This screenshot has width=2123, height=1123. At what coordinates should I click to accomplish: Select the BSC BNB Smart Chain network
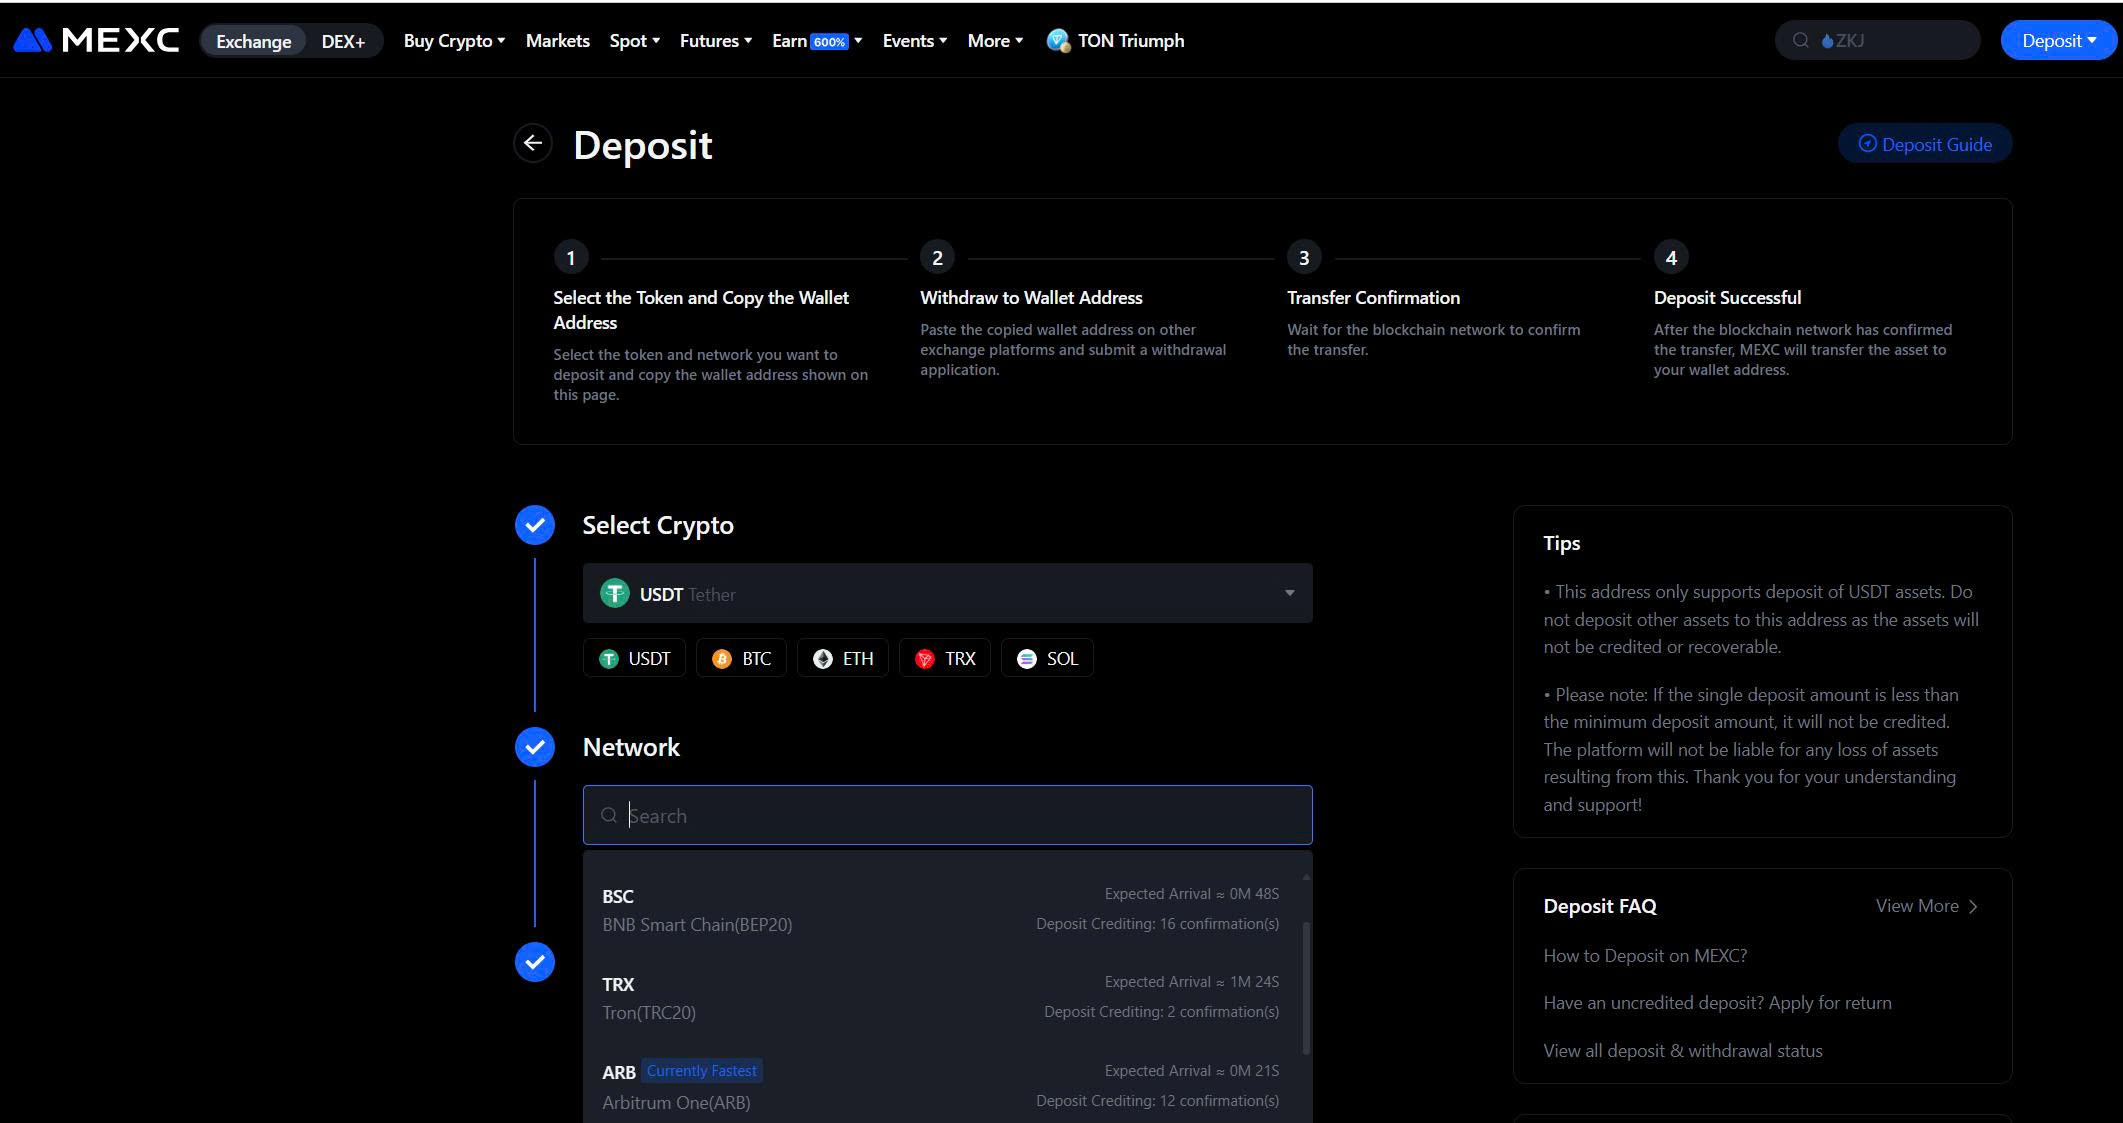coord(941,909)
